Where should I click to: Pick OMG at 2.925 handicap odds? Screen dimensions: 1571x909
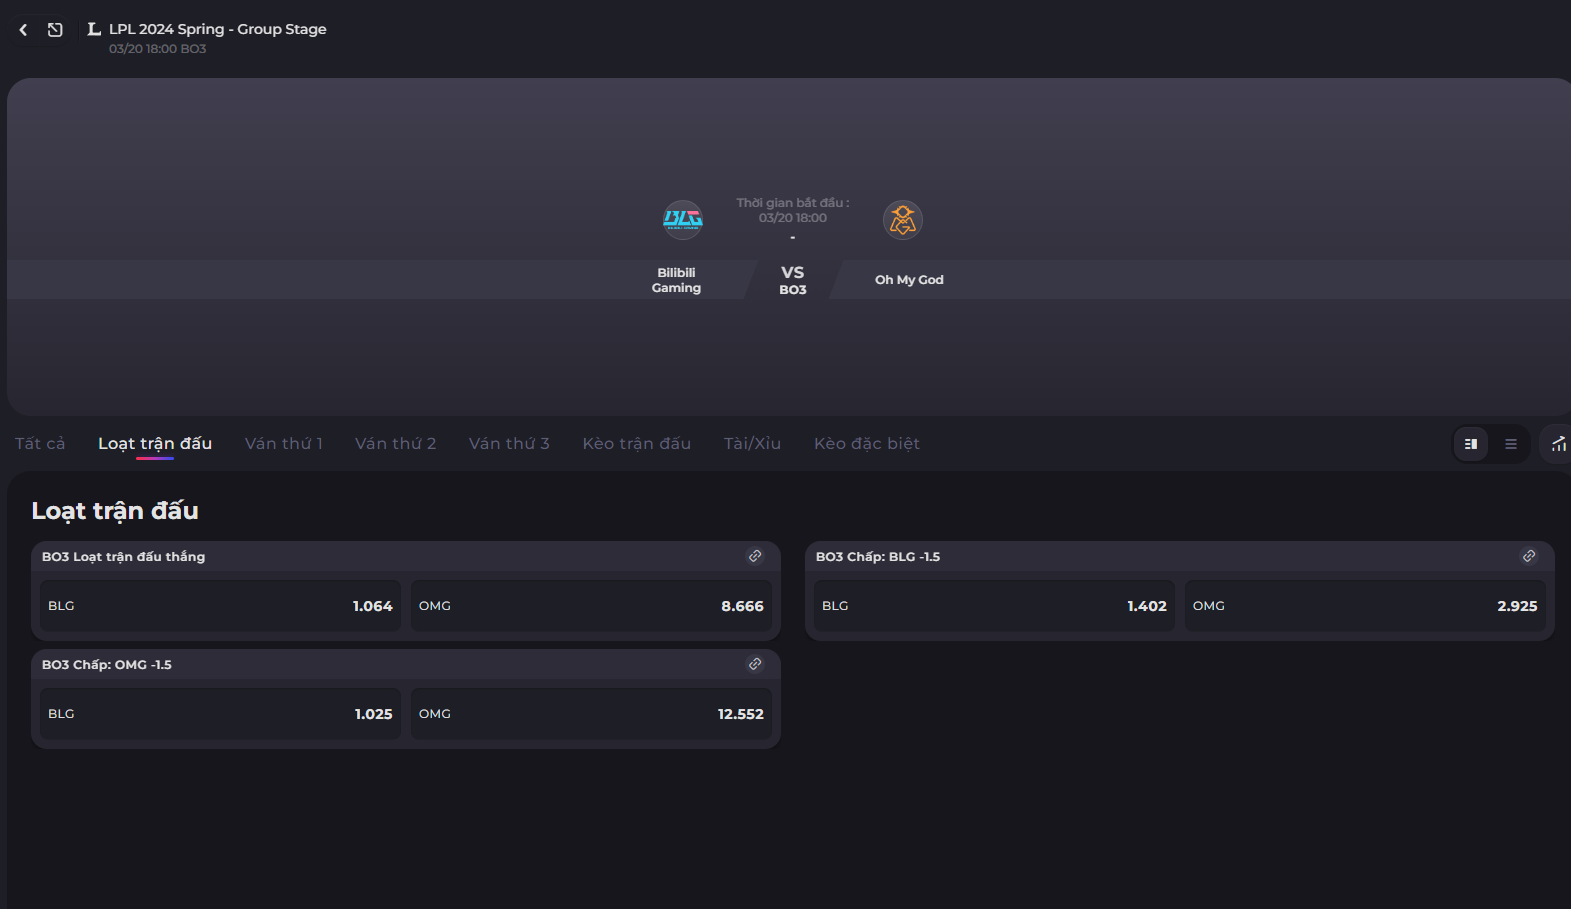pos(1365,606)
